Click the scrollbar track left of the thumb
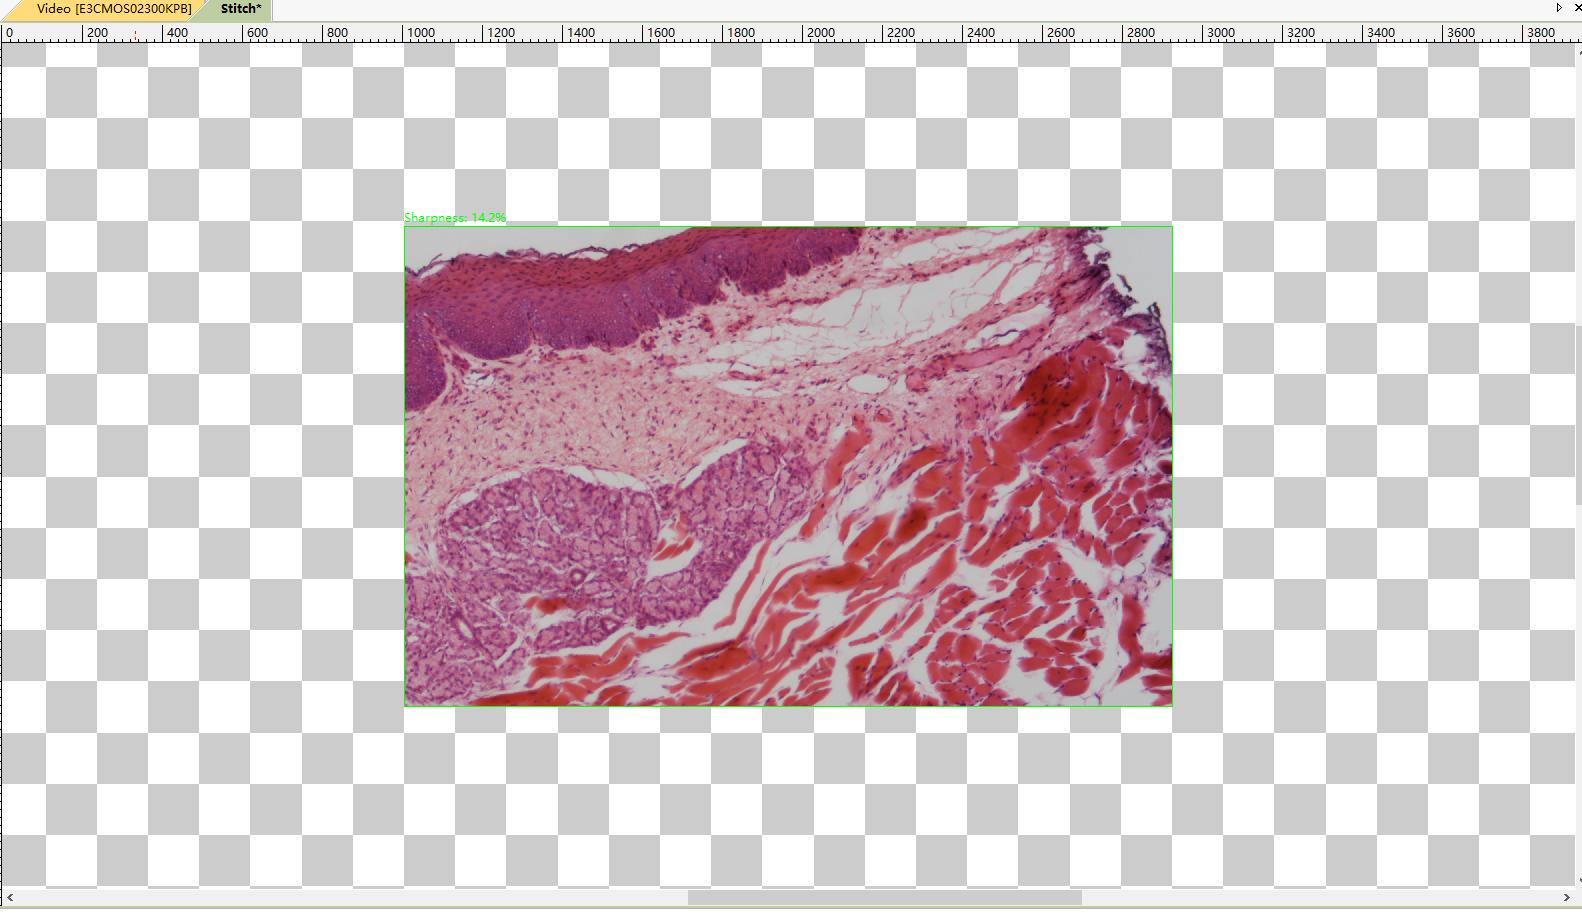Viewport: 1582px width, 914px height. (350, 897)
